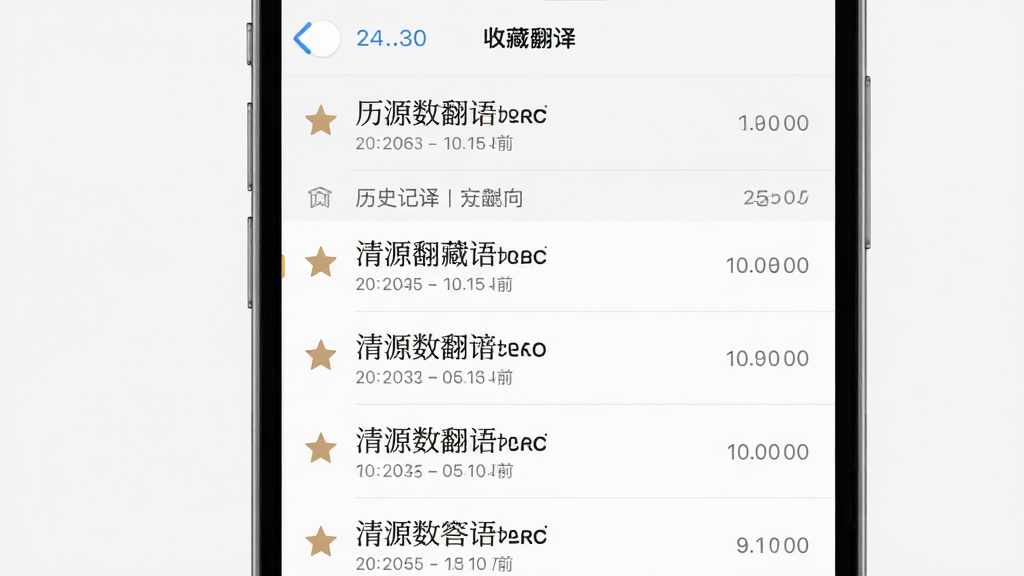The image size is (1024, 576).
Task: Click the 25505 section count
Action: click(776, 197)
